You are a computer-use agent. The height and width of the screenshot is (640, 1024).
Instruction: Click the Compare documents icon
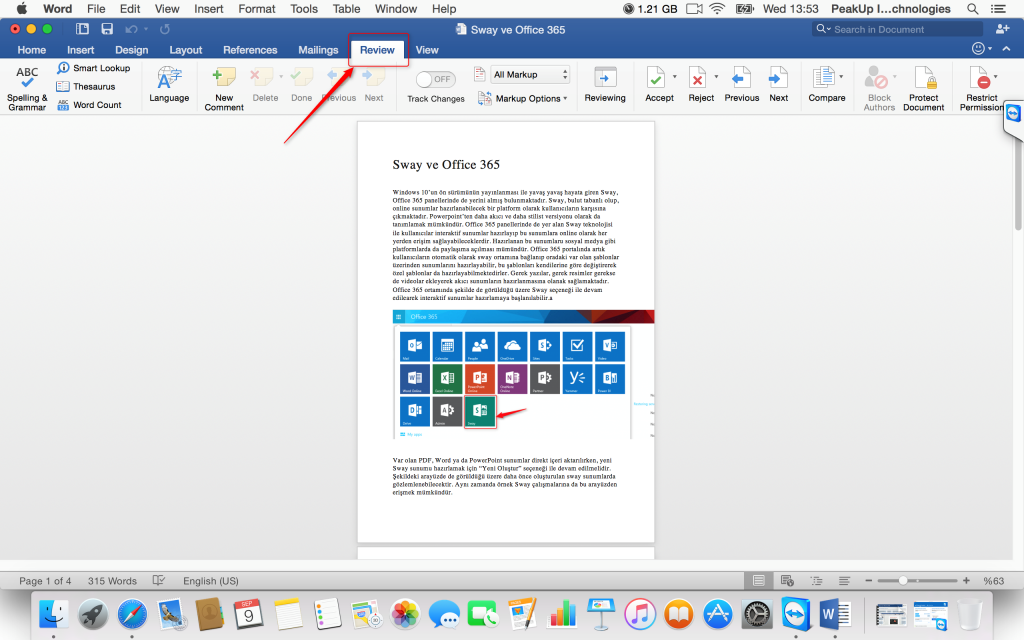(824, 78)
